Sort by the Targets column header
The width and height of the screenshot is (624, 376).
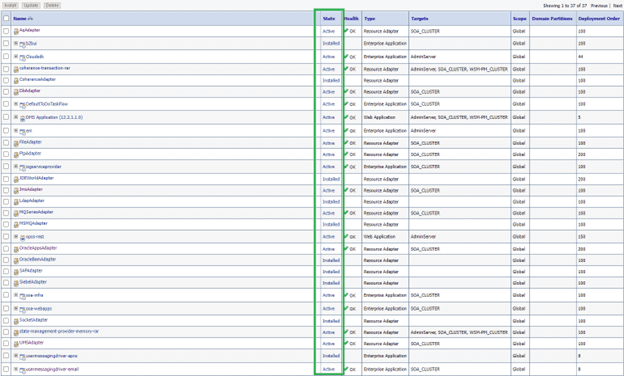(419, 19)
